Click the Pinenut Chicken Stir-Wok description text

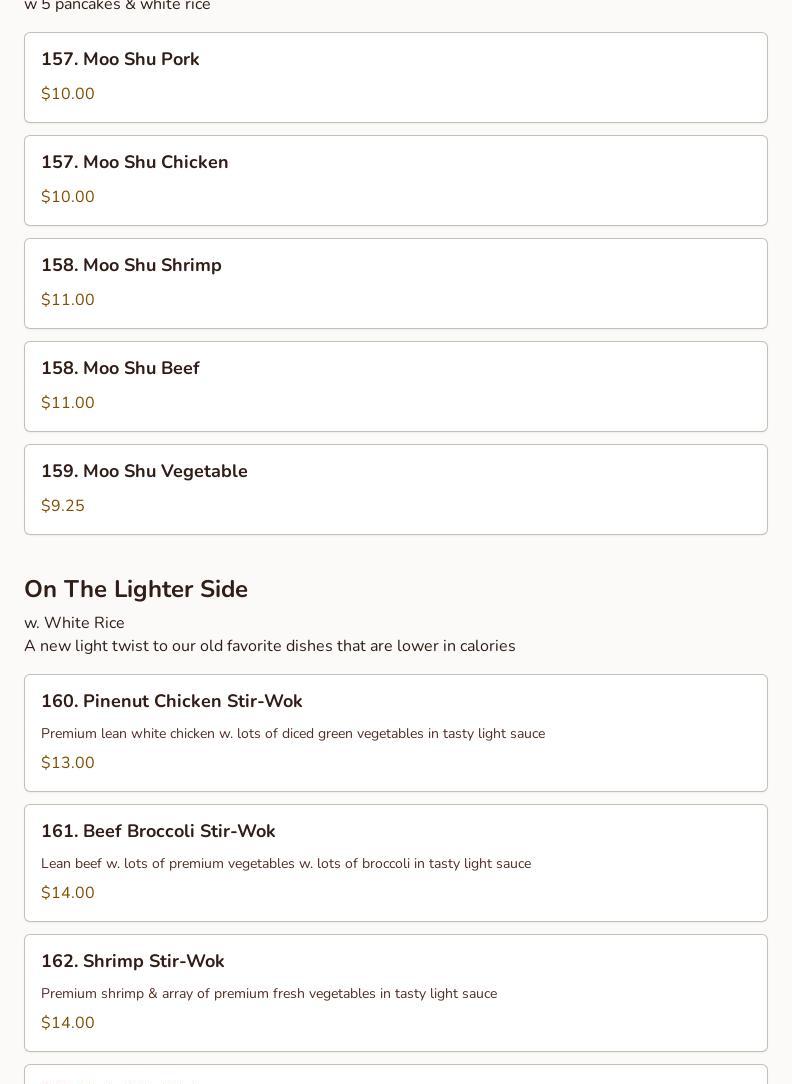coord(293,734)
